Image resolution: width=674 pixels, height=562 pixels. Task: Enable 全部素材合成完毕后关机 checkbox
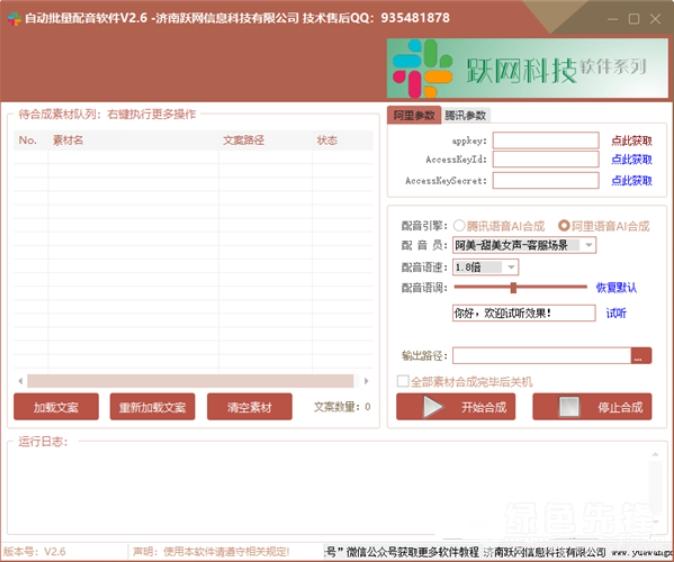click(x=403, y=381)
